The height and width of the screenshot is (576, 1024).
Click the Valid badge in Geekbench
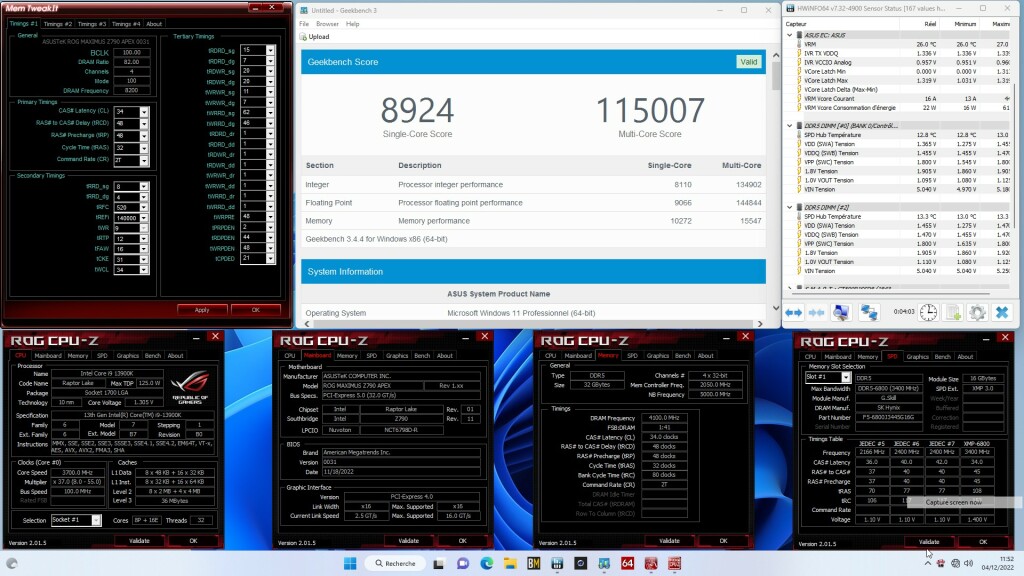(748, 62)
